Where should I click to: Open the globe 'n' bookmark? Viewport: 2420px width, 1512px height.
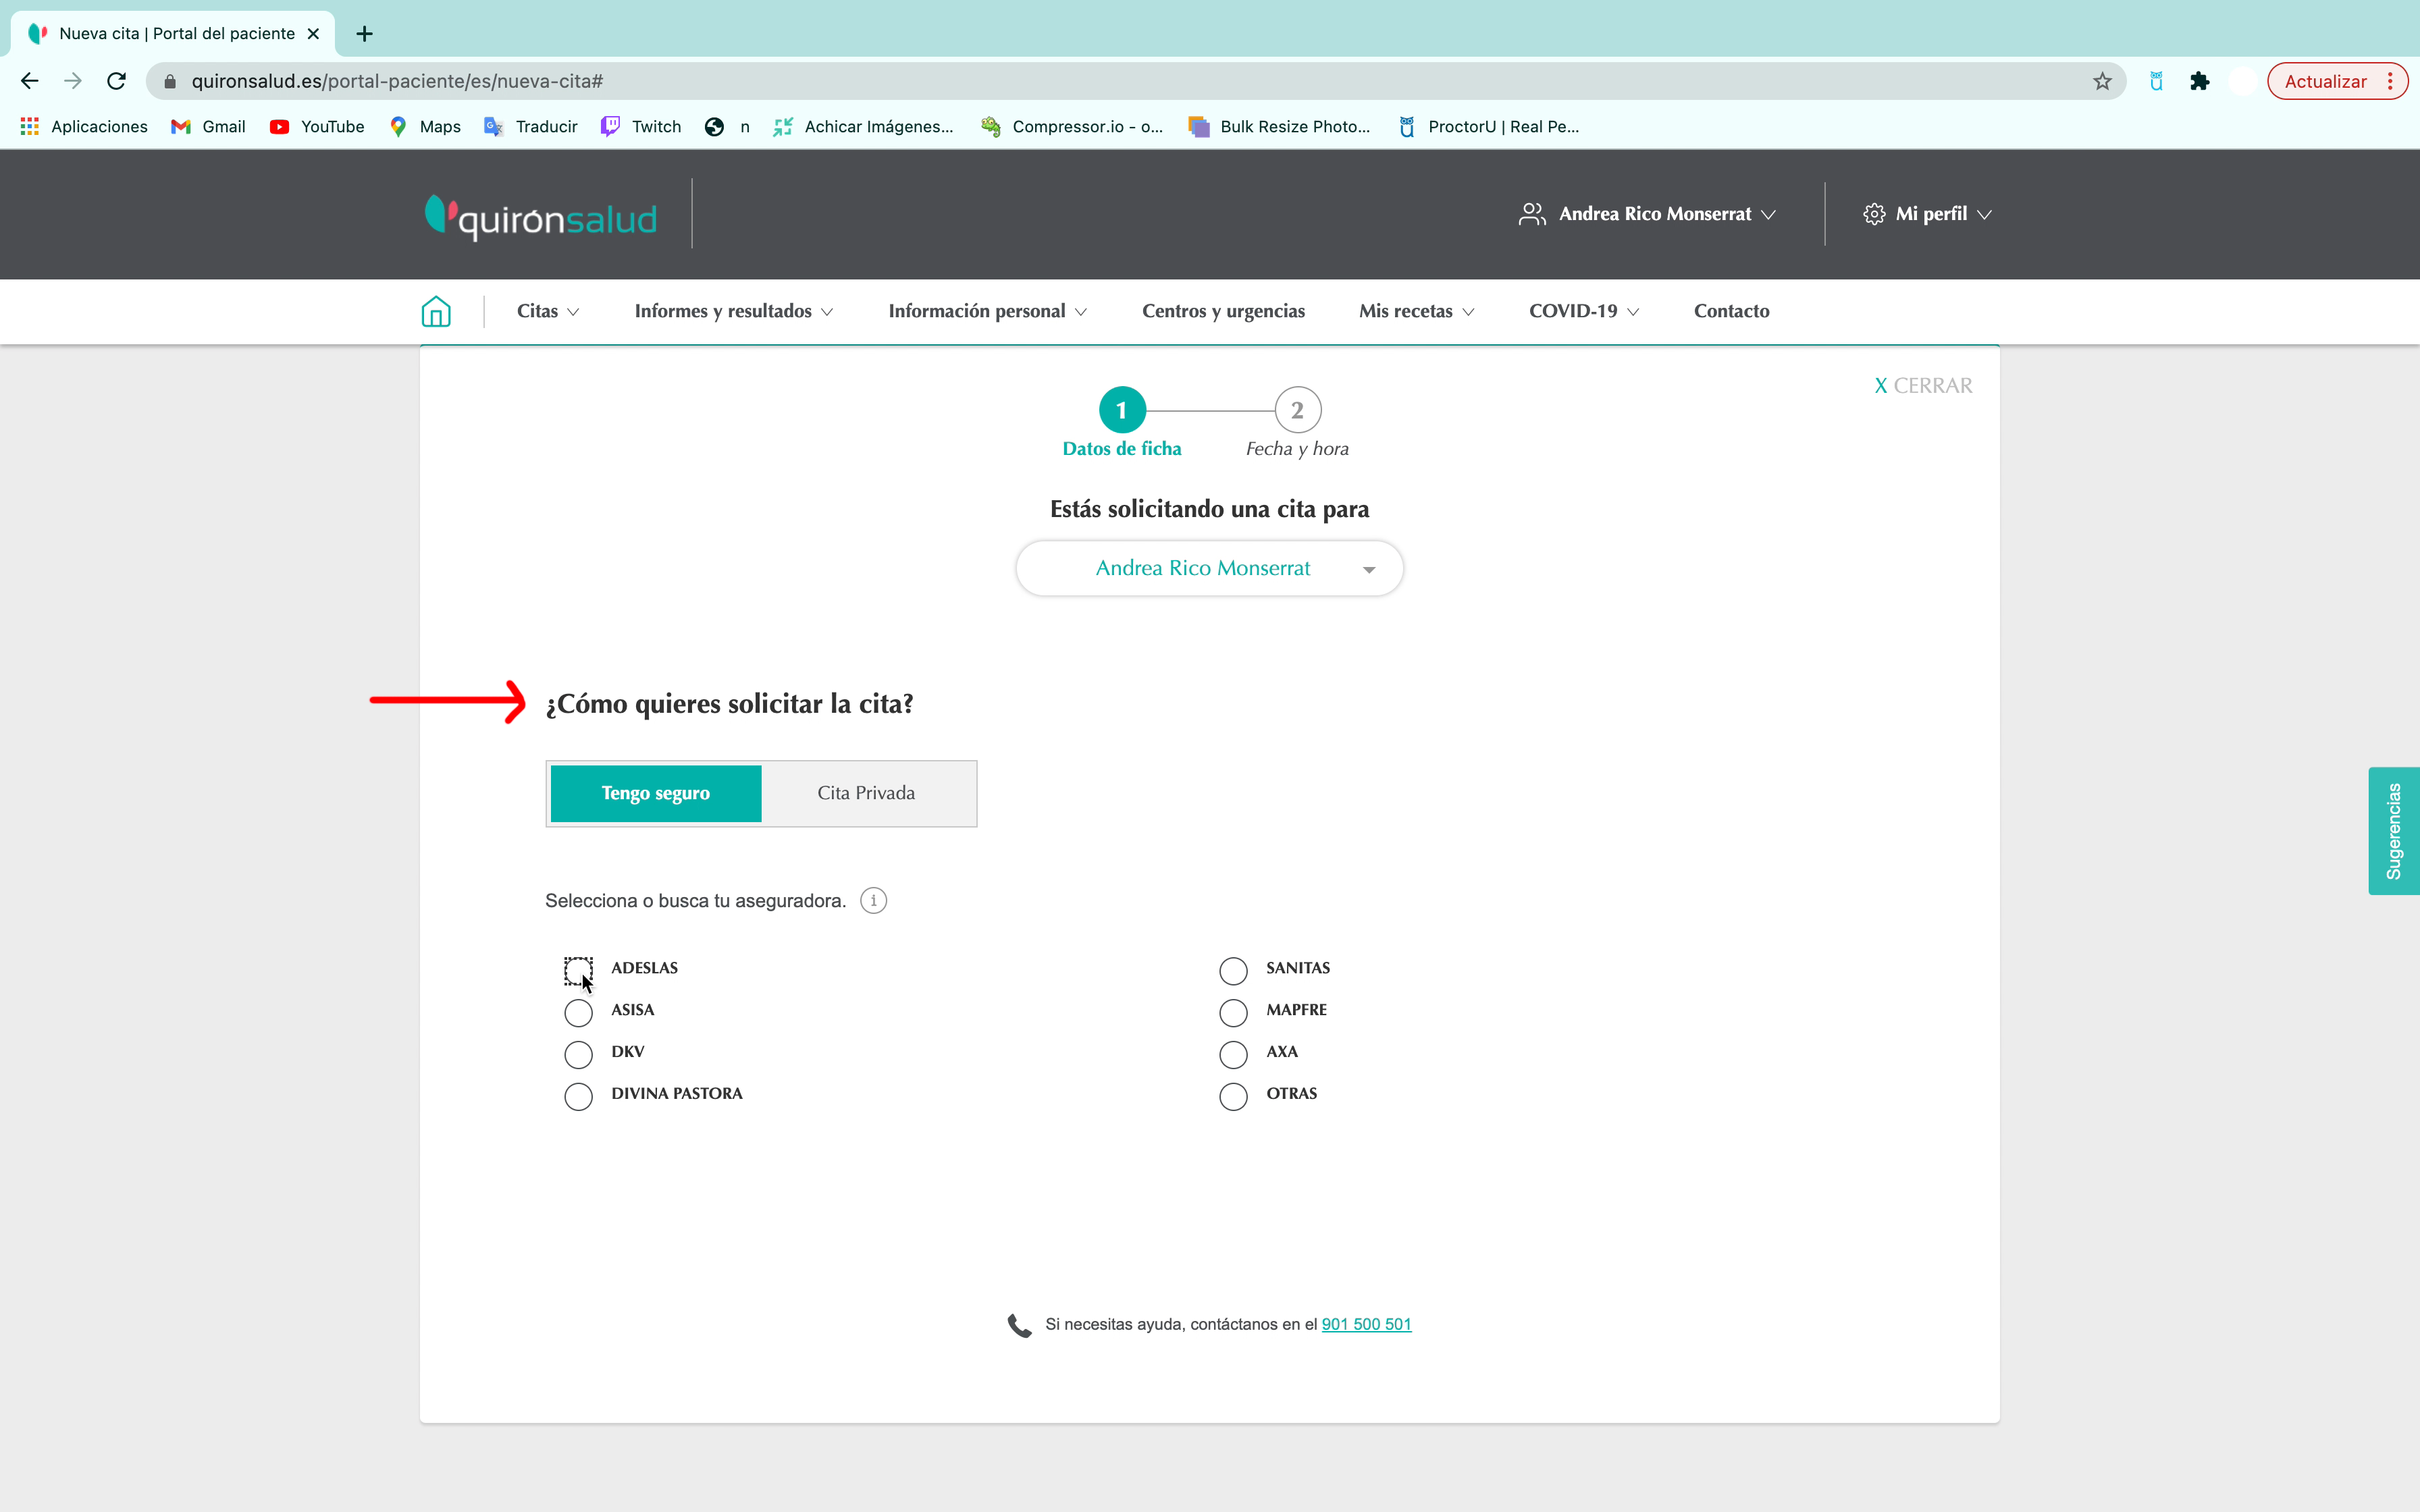click(727, 127)
